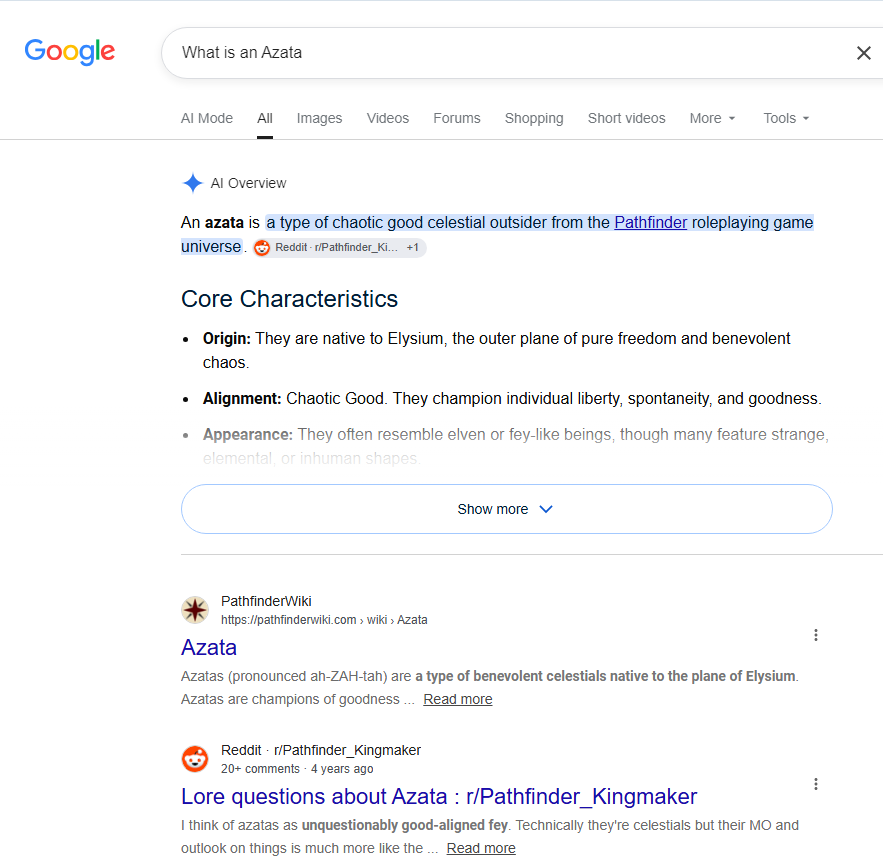This screenshot has width=883, height=858.
Task: Clear the search box with X
Action: pyautogui.click(x=863, y=53)
